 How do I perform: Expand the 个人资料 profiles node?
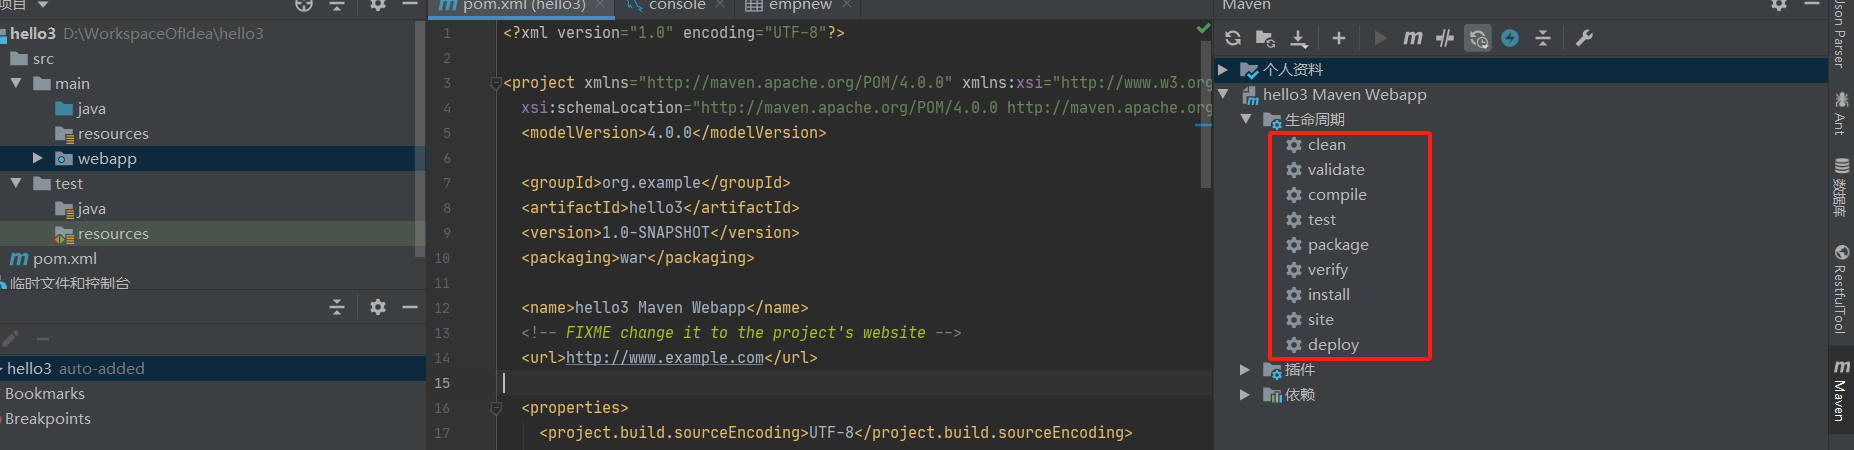(1223, 69)
